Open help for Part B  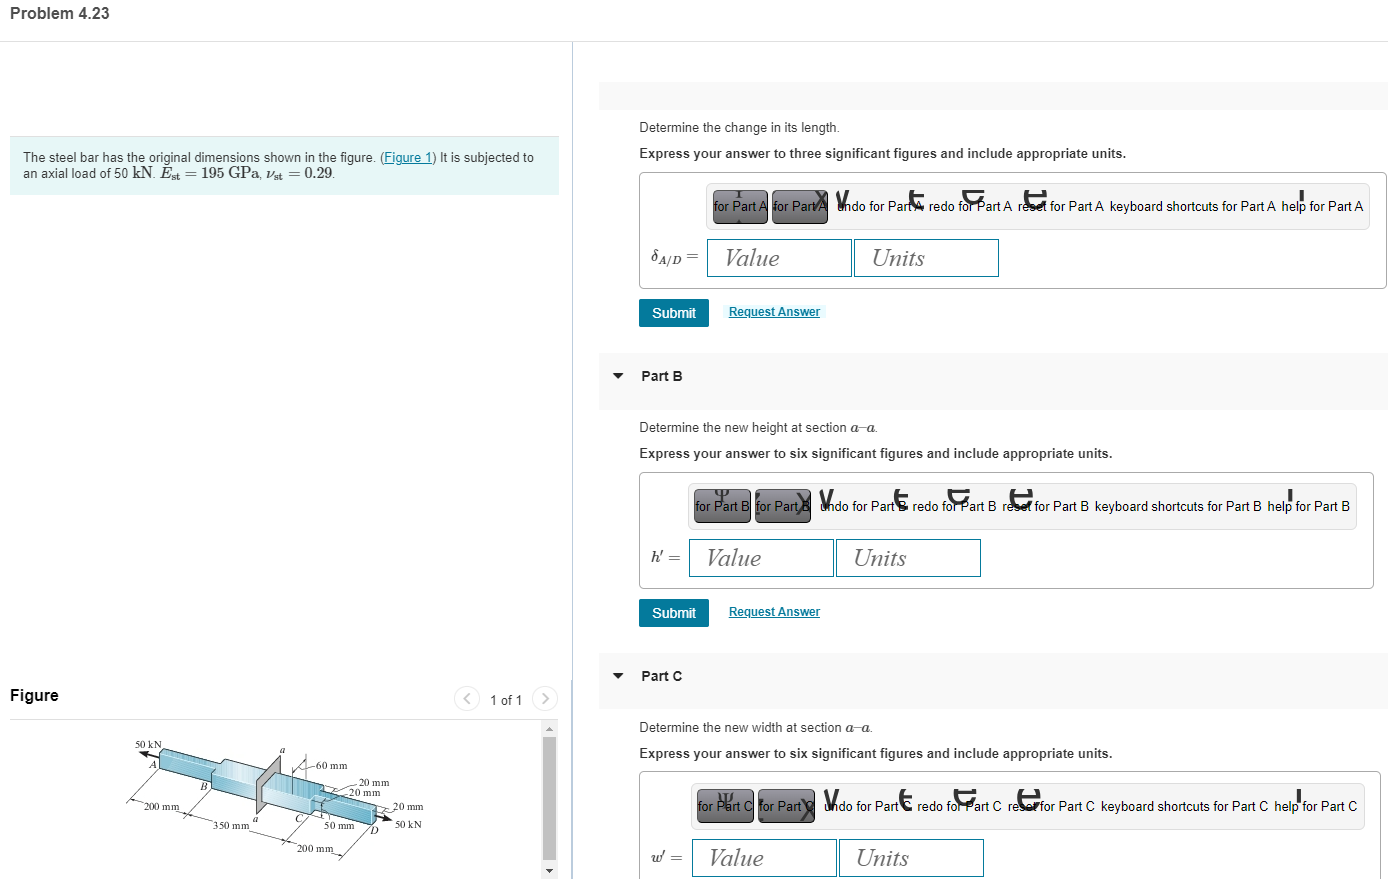[x=1309, y=507]
